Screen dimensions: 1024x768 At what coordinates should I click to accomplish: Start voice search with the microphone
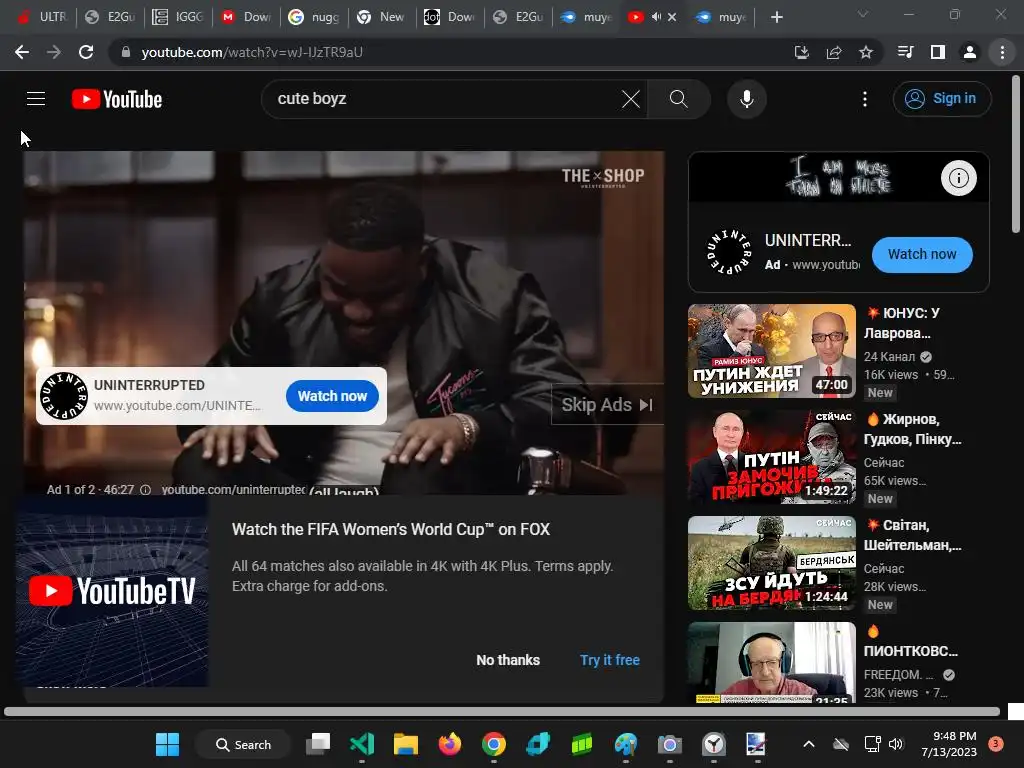point(746,99)
